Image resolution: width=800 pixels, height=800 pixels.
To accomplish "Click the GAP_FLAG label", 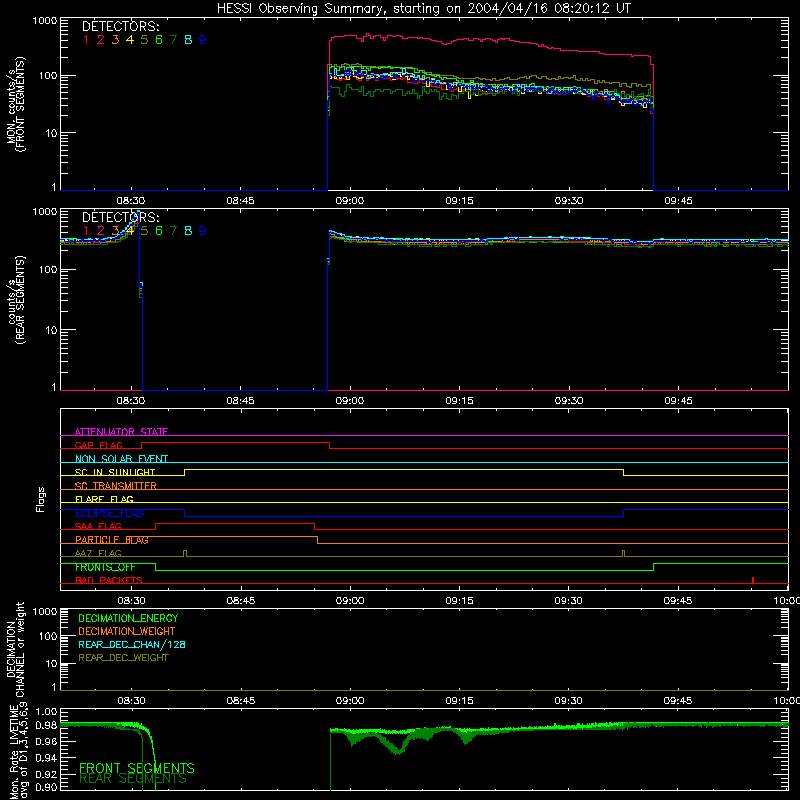I will [x=98, y=445].
